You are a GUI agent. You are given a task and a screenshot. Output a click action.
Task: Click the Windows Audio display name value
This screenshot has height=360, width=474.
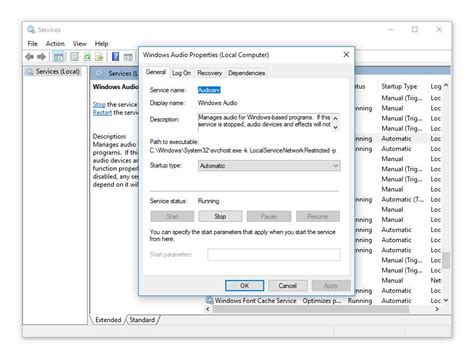pos(217,103)
